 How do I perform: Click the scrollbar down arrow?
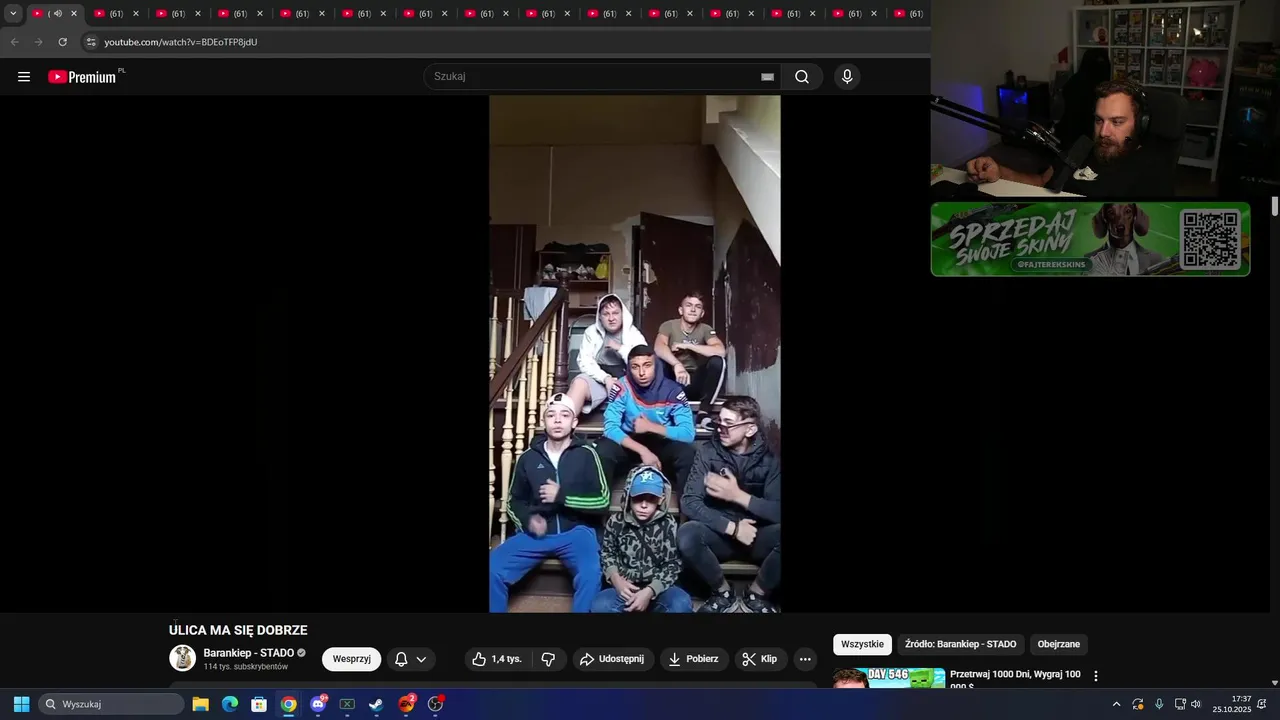1274,683
